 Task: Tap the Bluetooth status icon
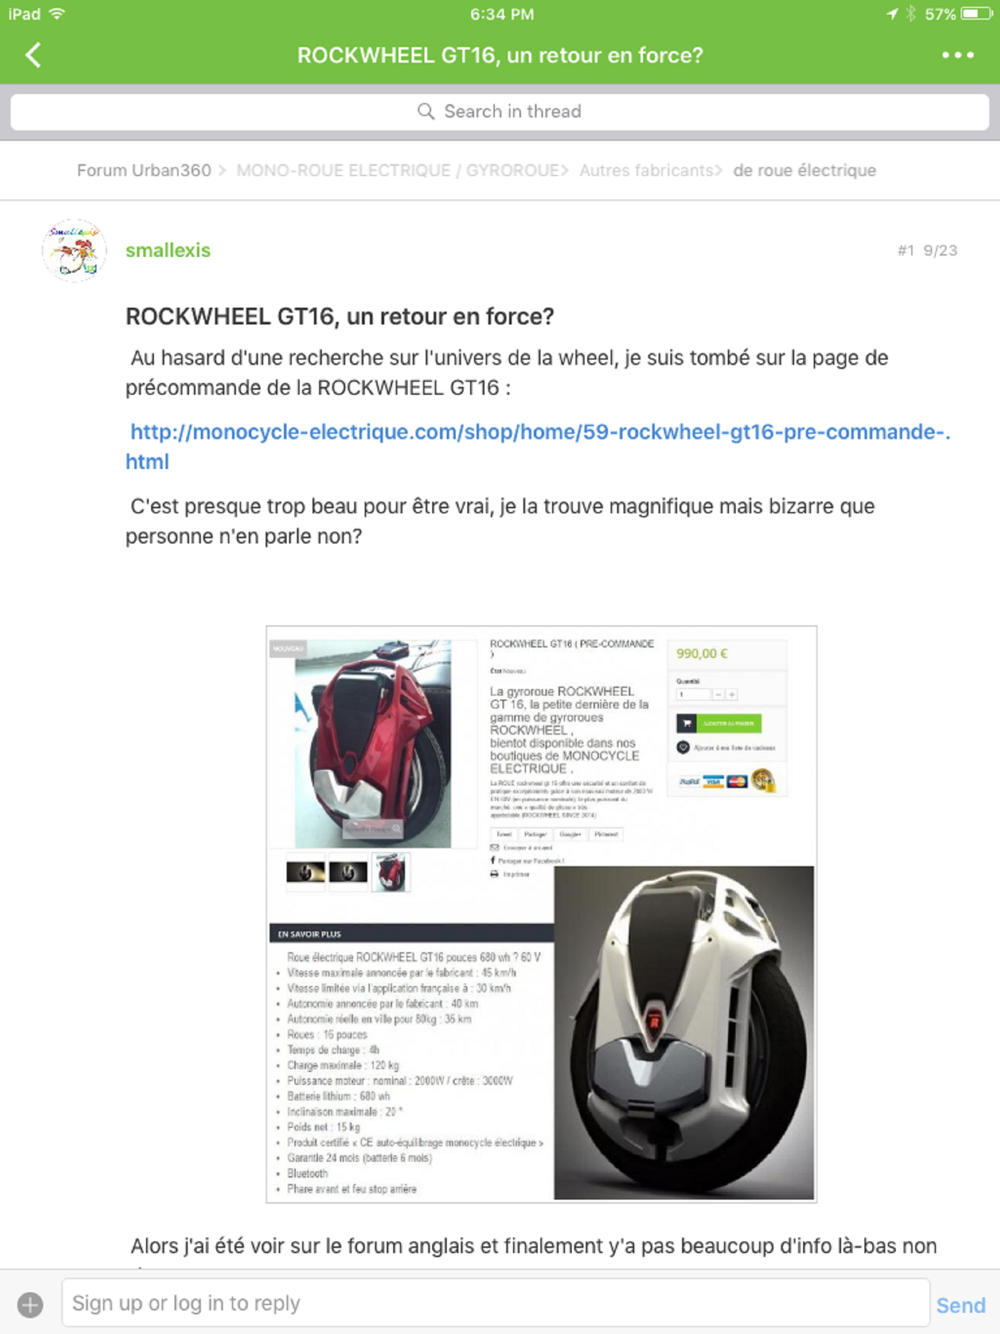pos(910,14)
